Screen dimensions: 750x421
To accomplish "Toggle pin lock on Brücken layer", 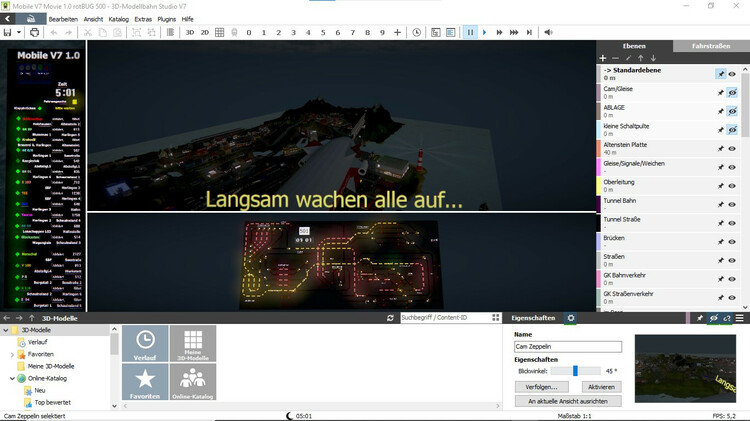I will [718, 243].
